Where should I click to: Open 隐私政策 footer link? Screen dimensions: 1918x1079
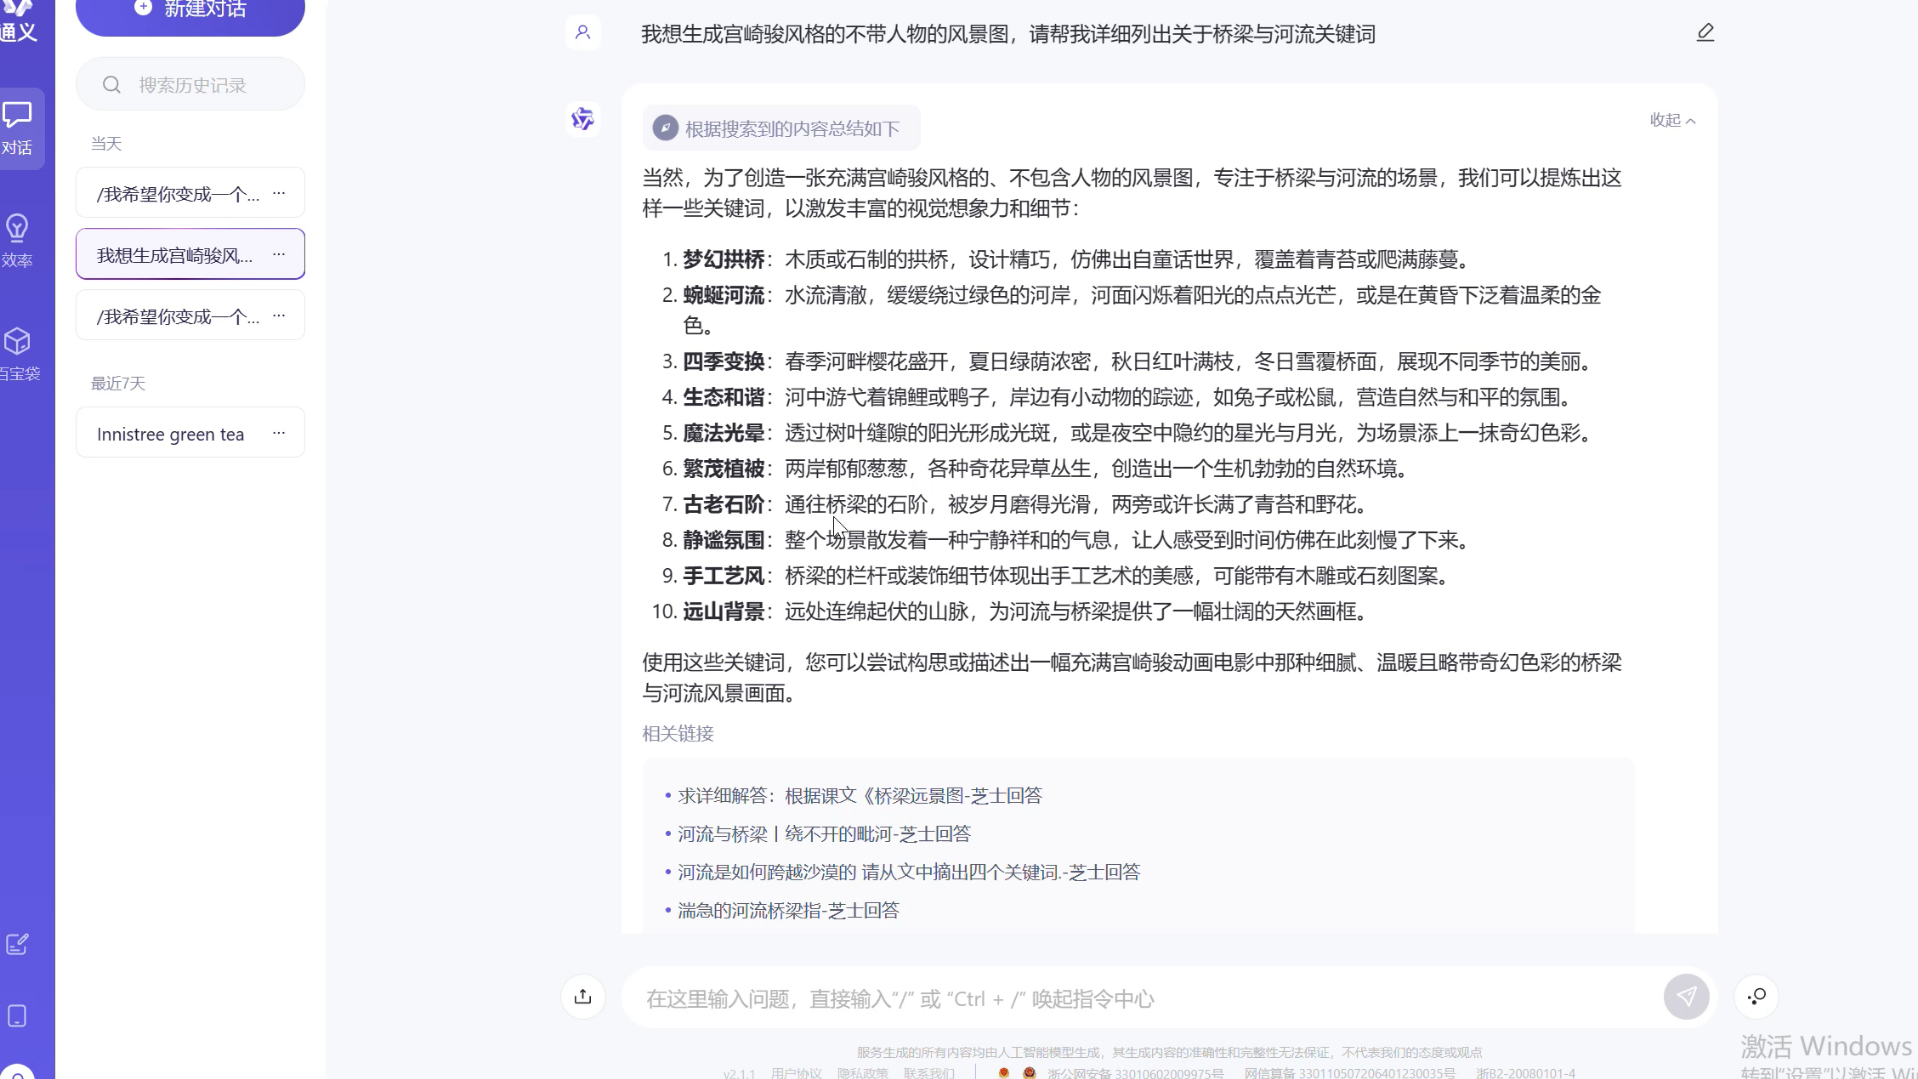pos(862,1073)
